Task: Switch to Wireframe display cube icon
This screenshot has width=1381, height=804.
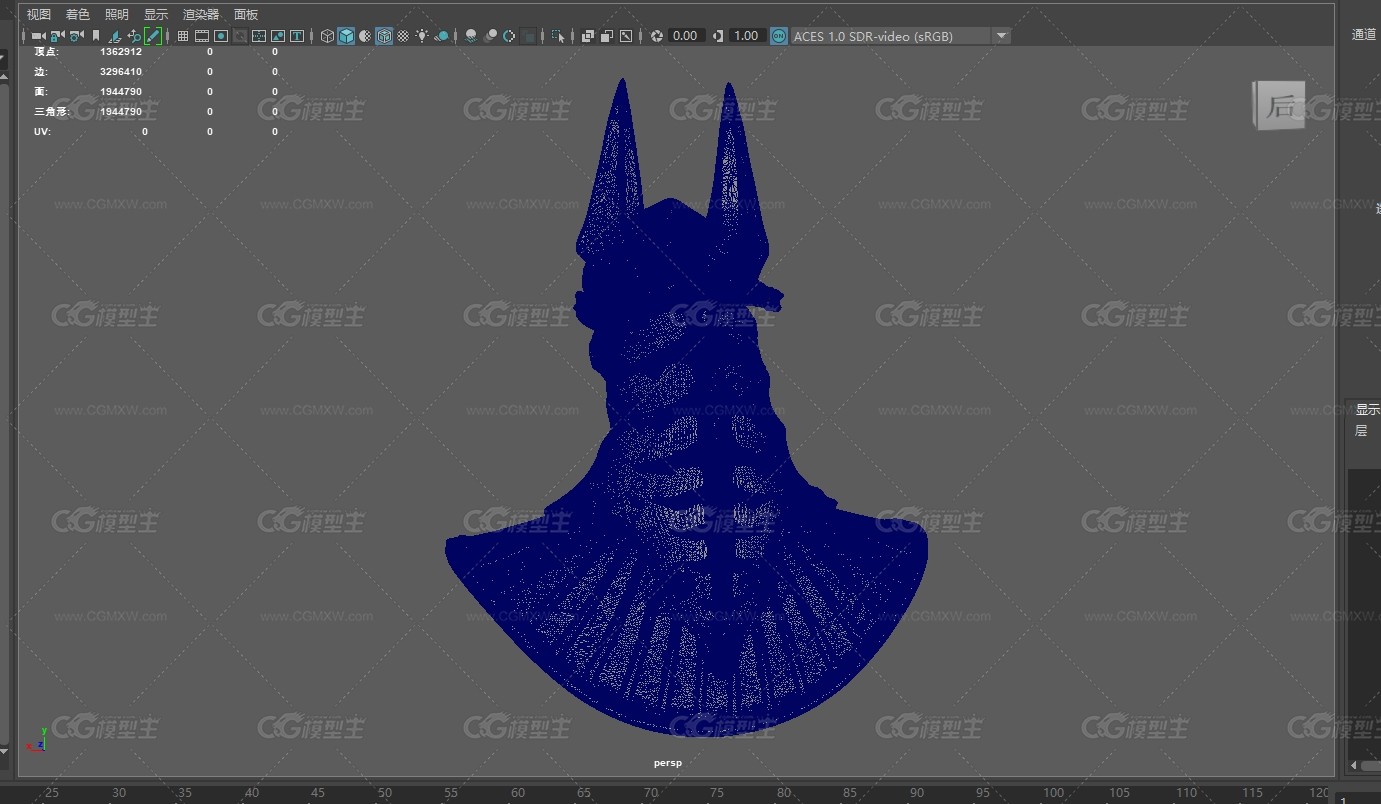Action: [x=327, y=36]
